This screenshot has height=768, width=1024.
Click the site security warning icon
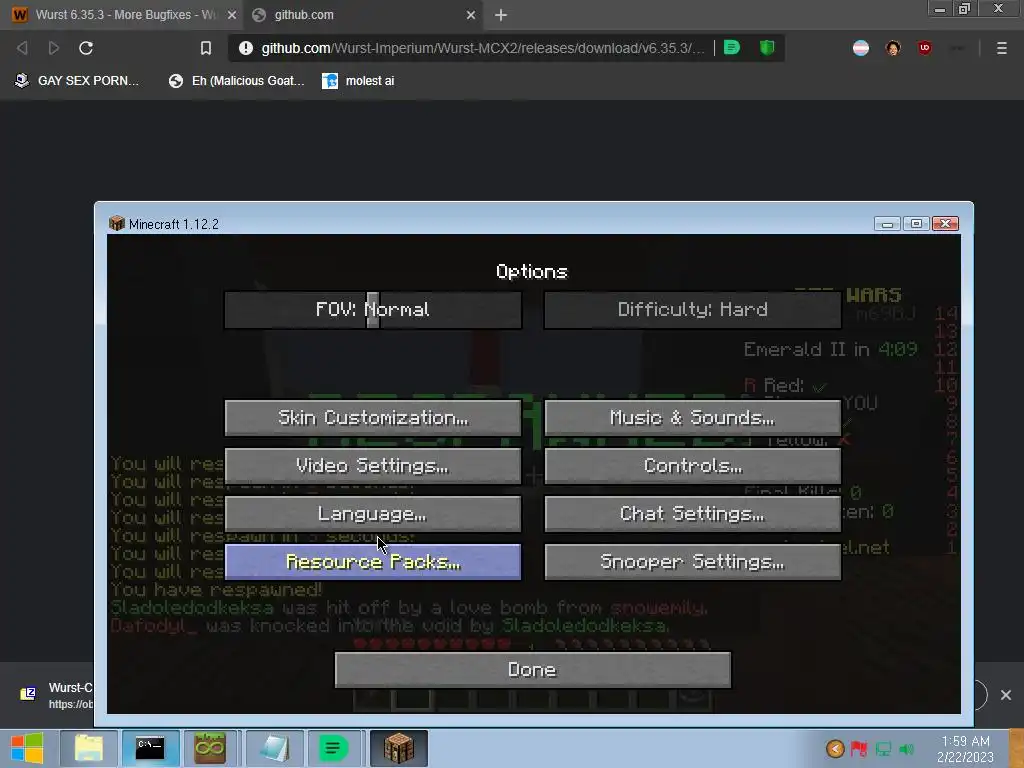246,48
